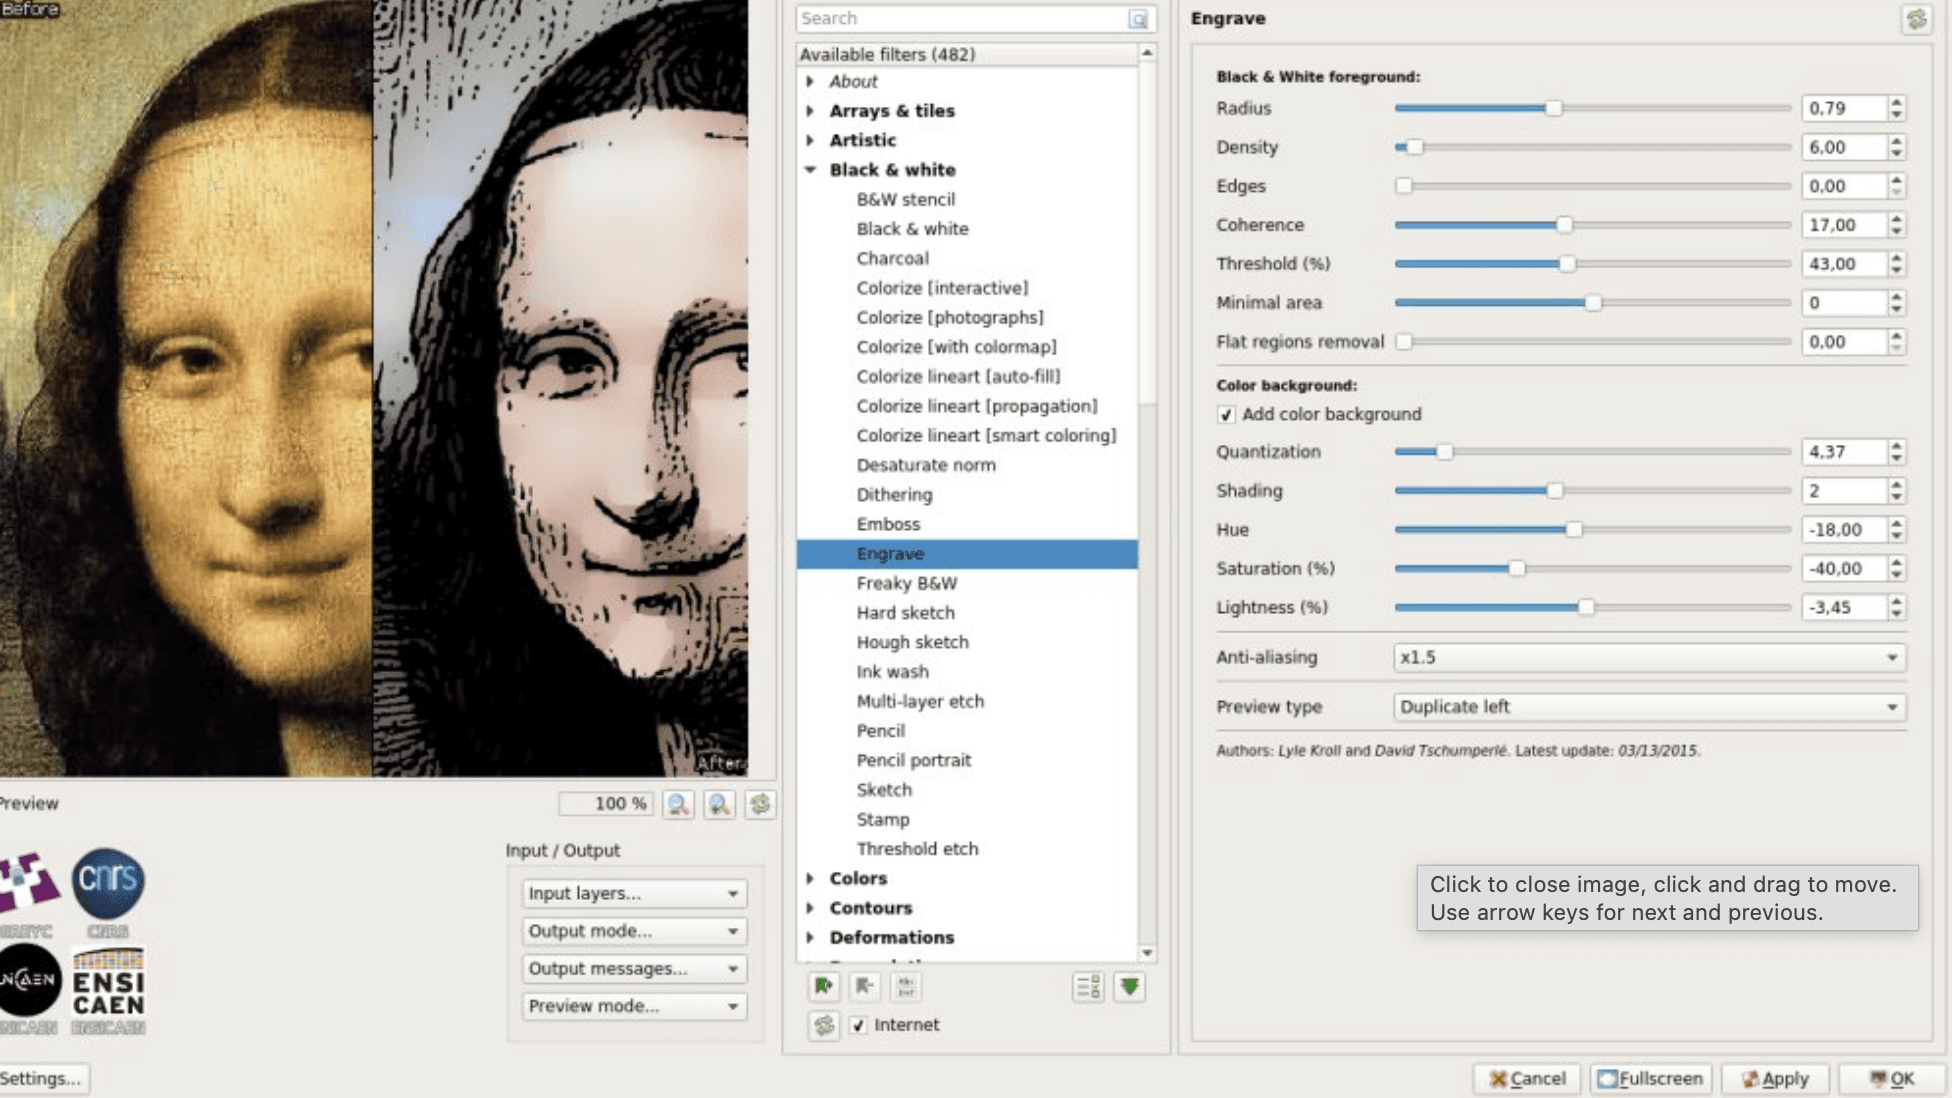Click the green expand/collapse all arrow
This screenshot has width=1952, height=1098.
click(x=1130, y=987)
